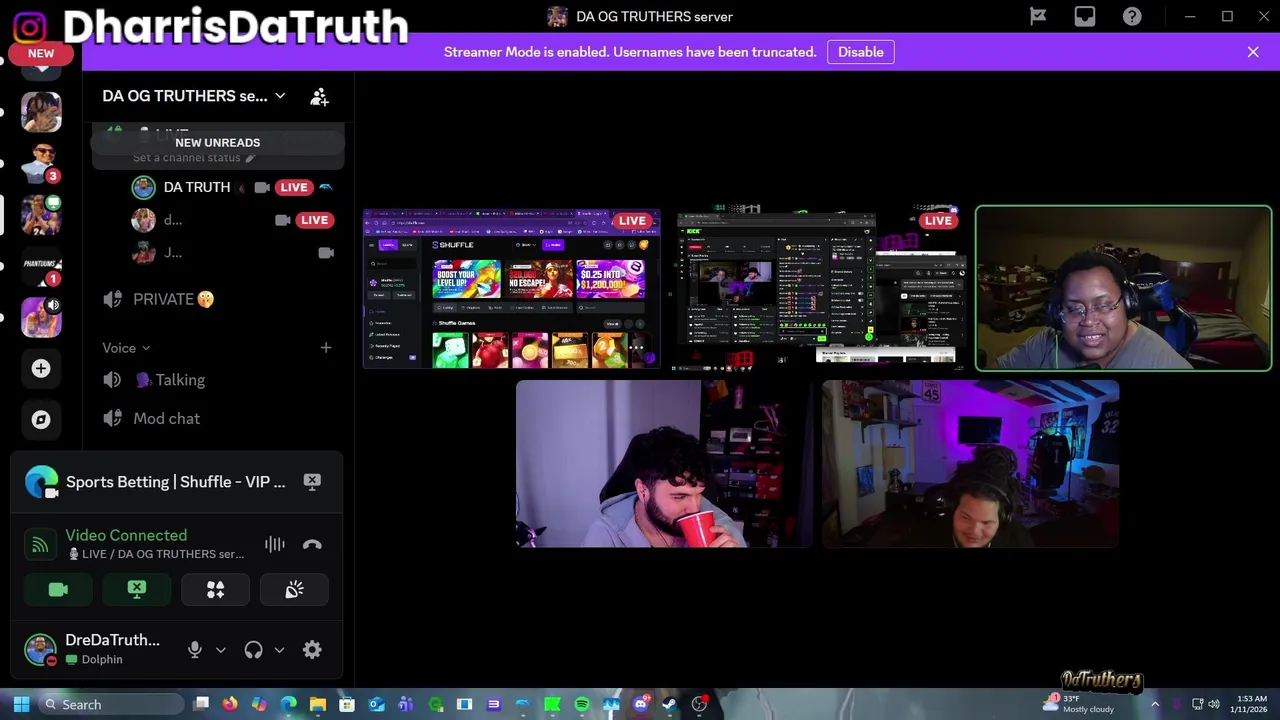Join the Talking voice channel

point(217,380)
